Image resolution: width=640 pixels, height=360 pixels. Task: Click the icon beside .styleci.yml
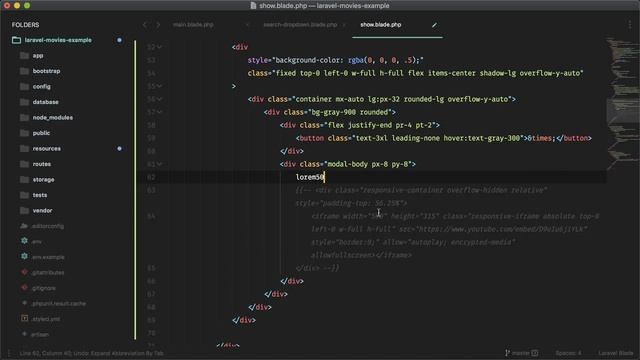click(24, 319)
